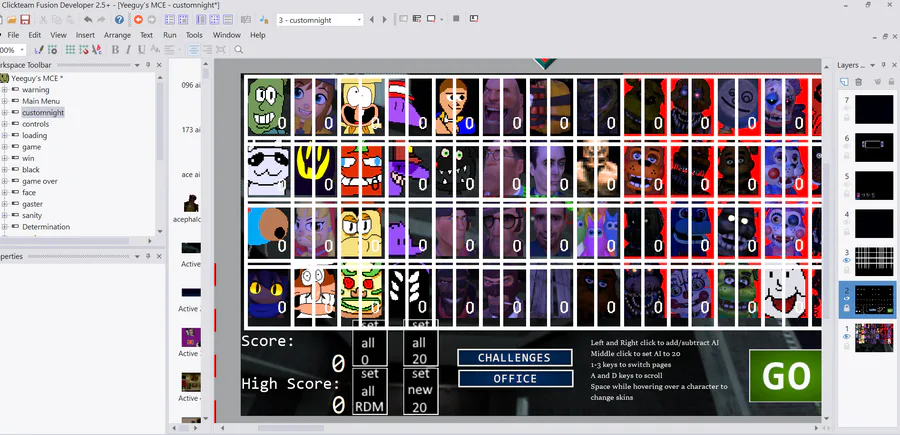The width and height of the screenshot is (900, 435).
Task: Click the Run Project icon
Action: point(404,19)
